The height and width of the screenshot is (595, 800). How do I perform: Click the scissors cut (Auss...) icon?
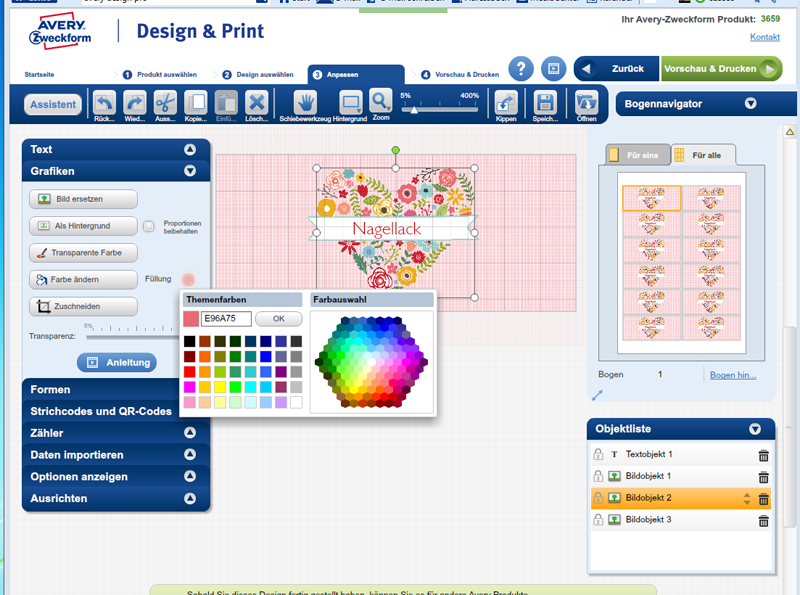pos(166,102)
